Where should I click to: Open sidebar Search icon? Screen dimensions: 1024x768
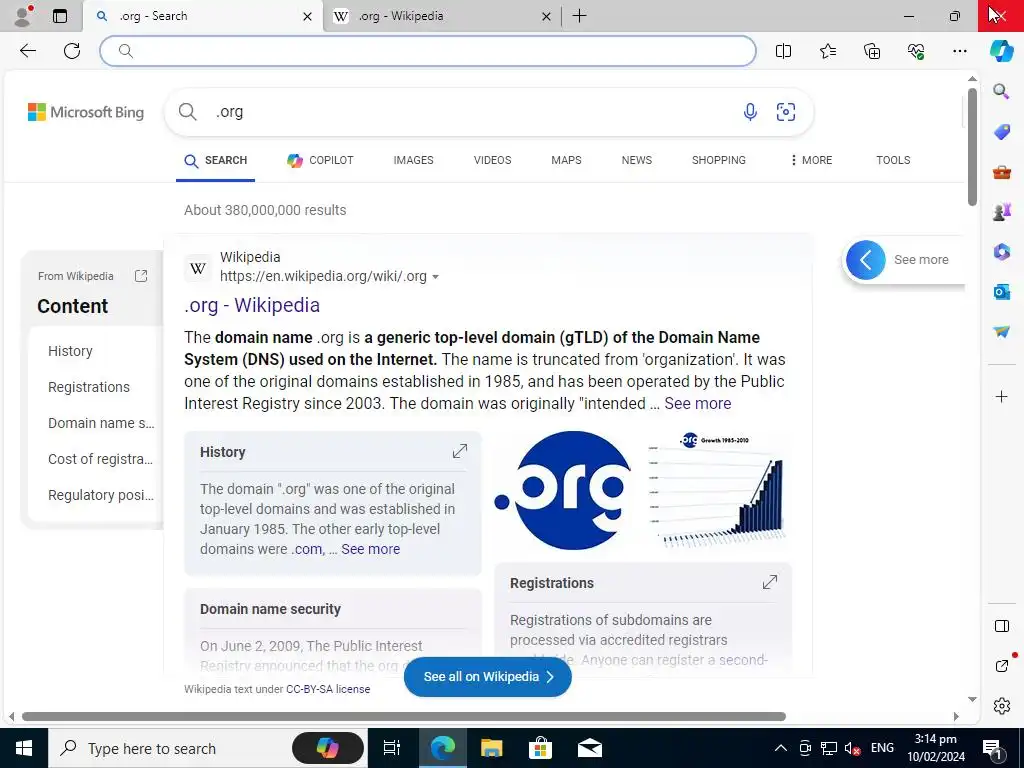point(1001,91)
